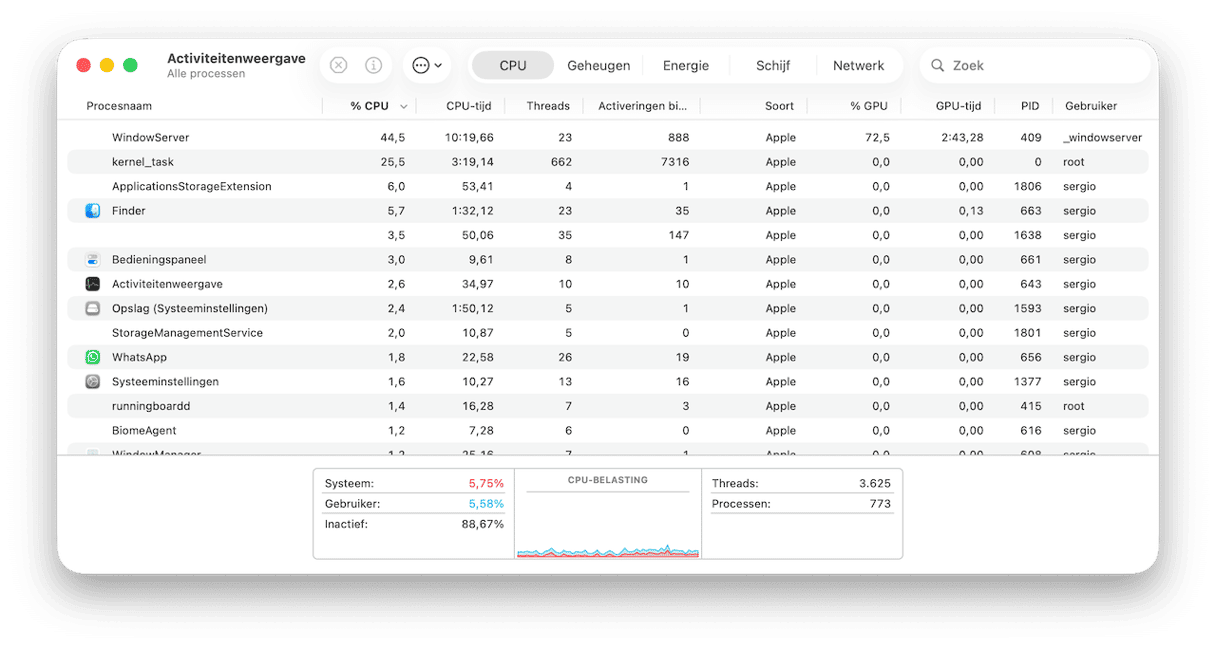Click the Threads count 3.625
The image size is (1216, 649).
point(874,484)
